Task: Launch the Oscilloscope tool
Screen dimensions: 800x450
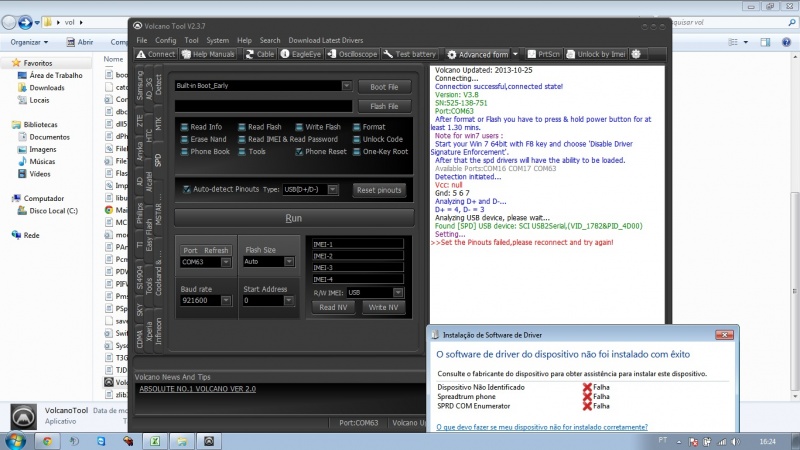Action: [352, 54]
